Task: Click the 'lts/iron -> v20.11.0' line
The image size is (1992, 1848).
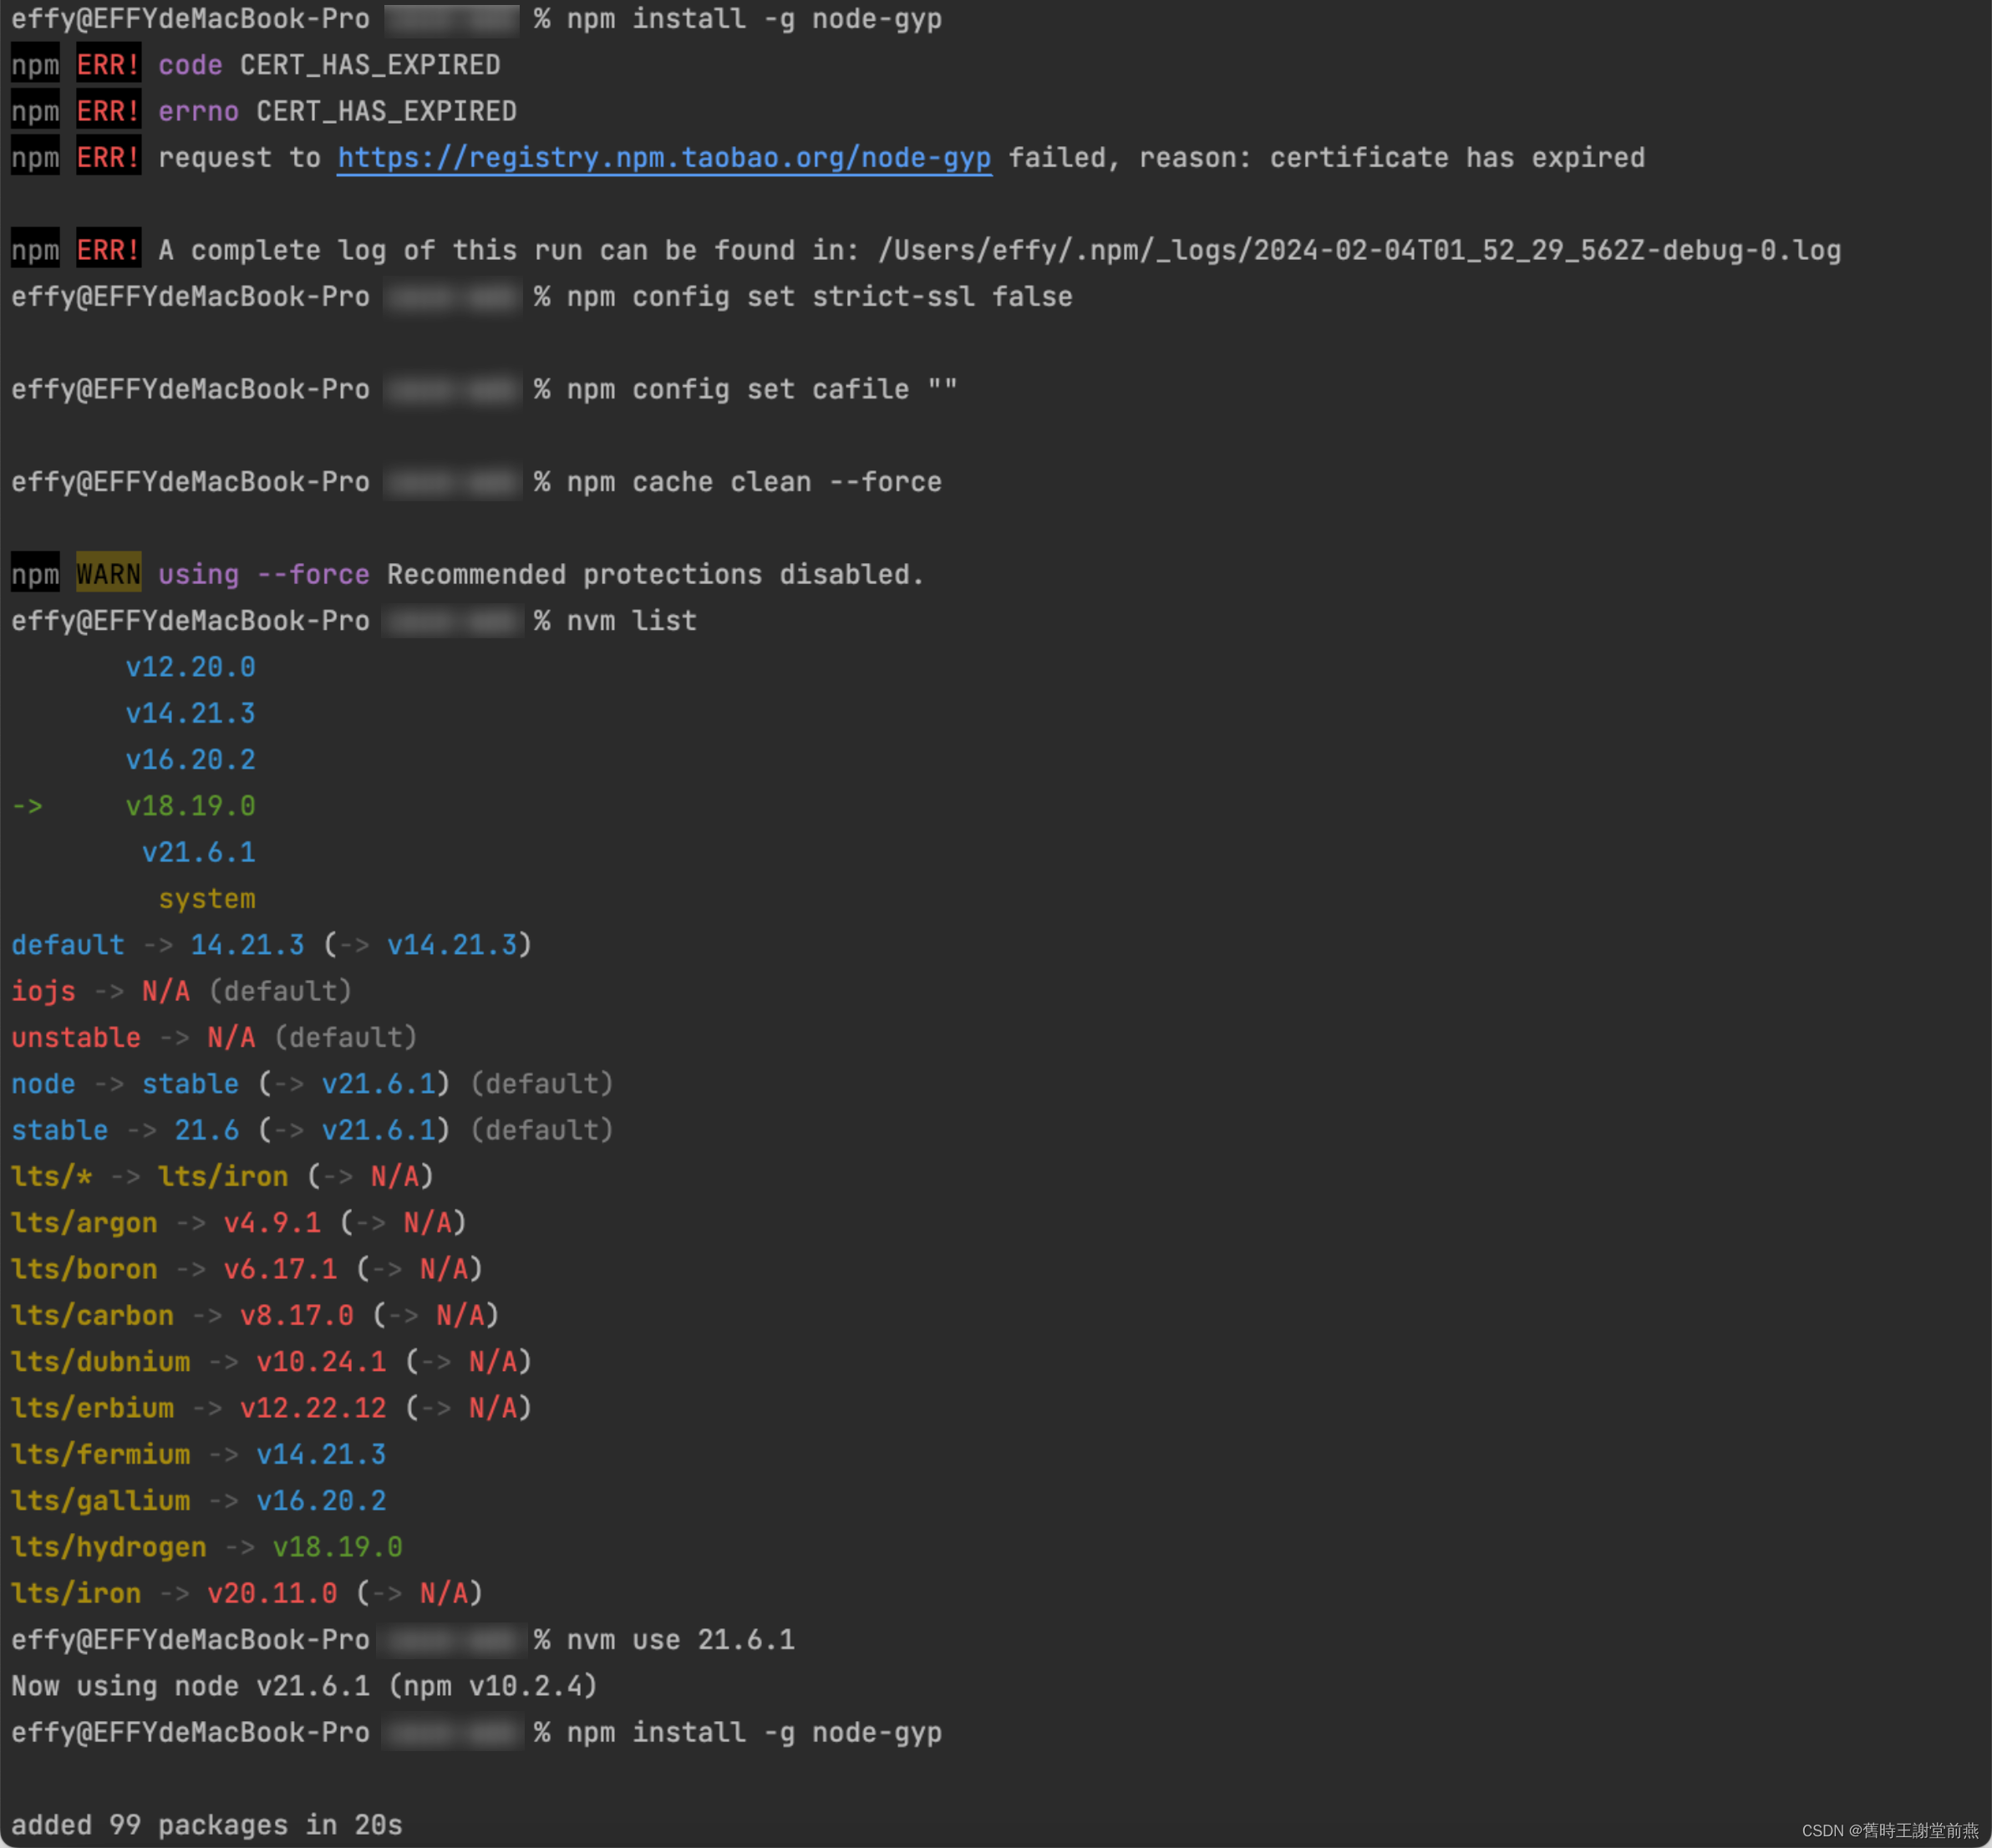Action: (x=247, y=1593)
